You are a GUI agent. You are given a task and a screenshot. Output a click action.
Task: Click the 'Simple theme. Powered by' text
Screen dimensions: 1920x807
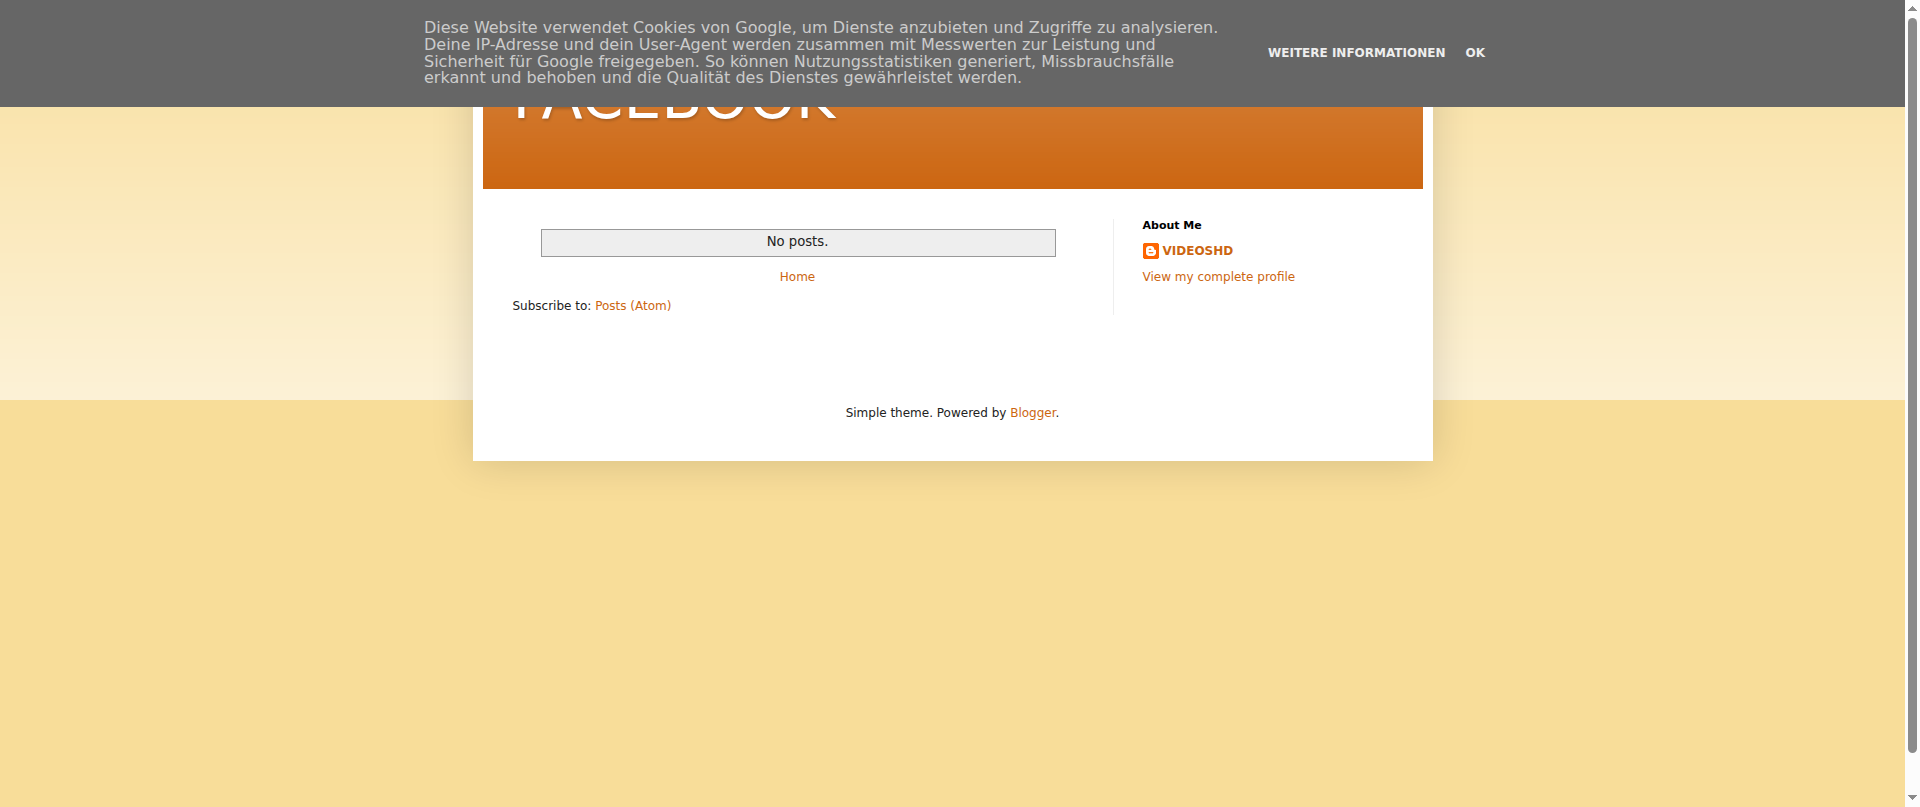click(926, 413)
